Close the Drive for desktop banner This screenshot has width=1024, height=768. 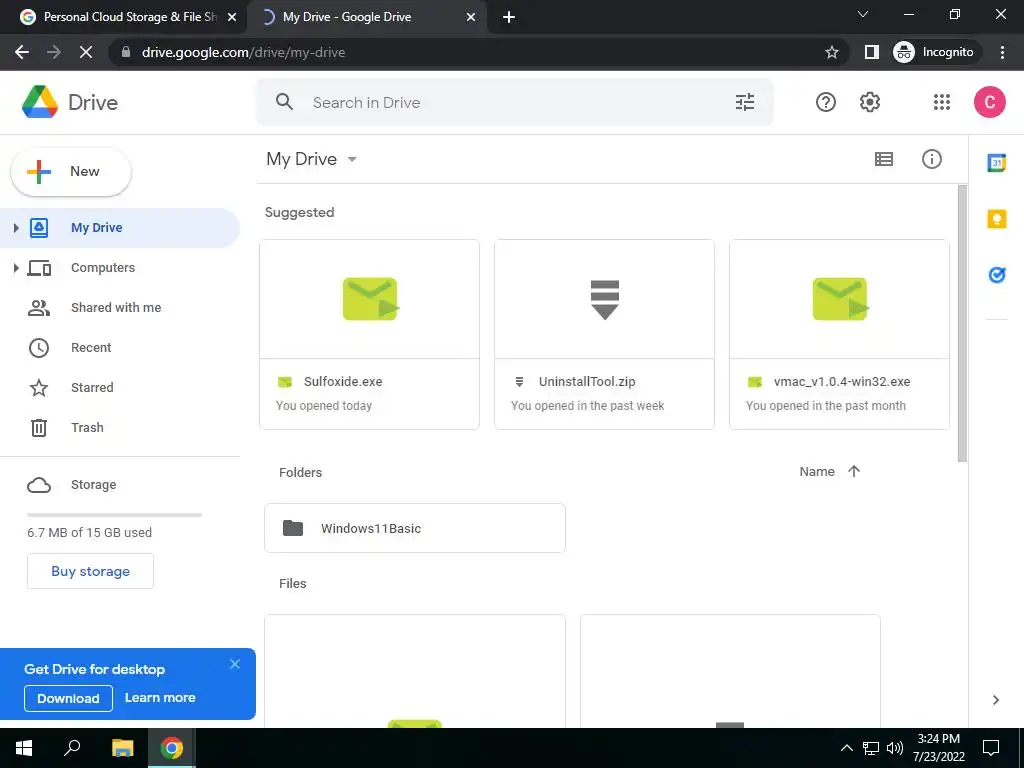234,664
